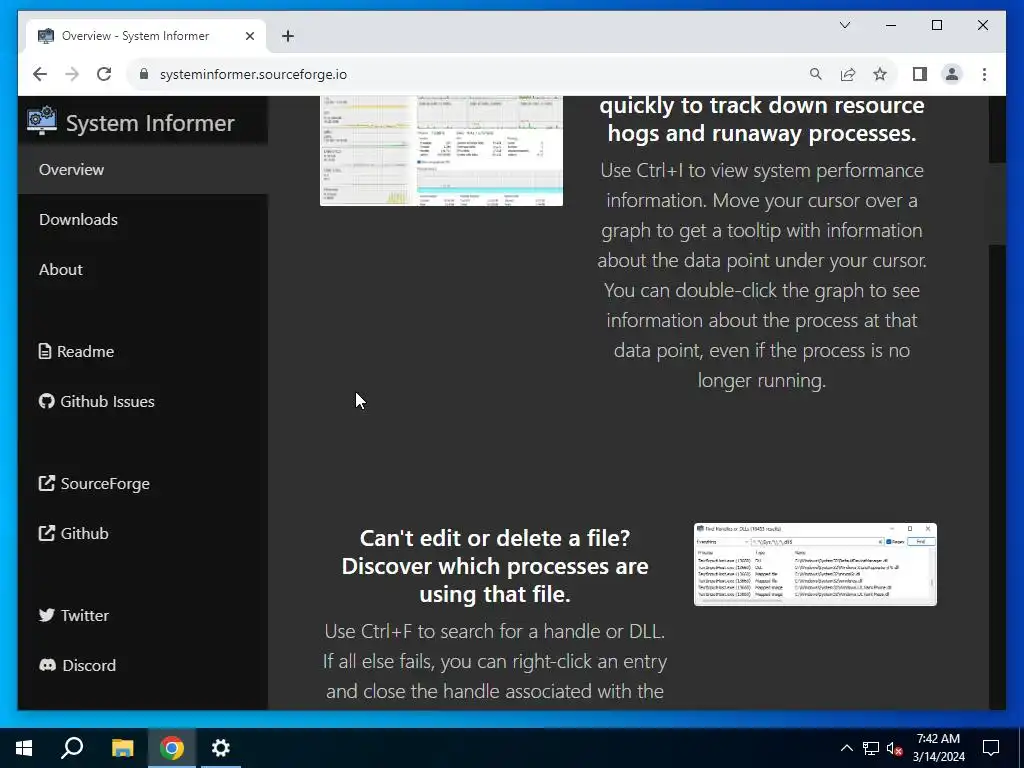Click the GitHub octocat icon beside Github Issues
Viewport: 1024px width, 768px height.
[46, 401]
